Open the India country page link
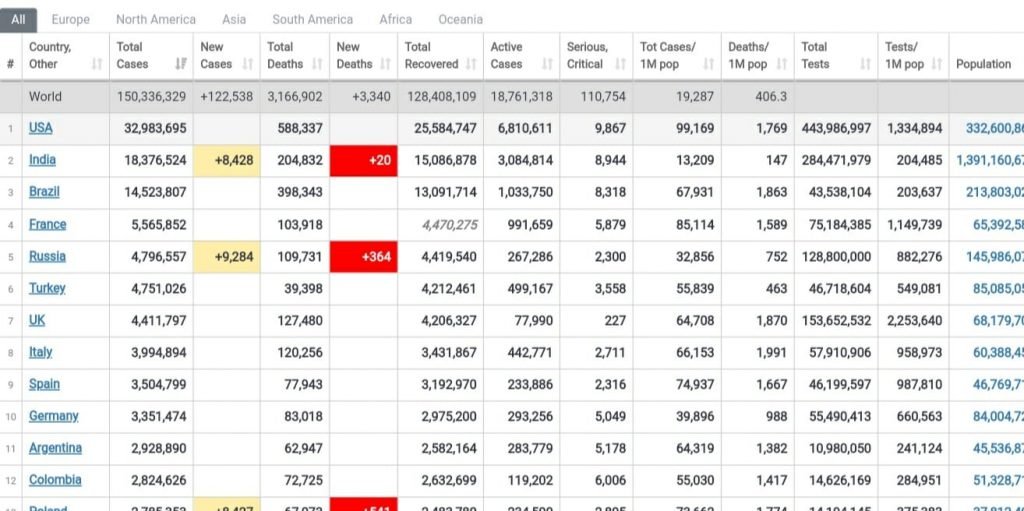The width and height of the screenshot is (1024, 511). coord(42,160)
